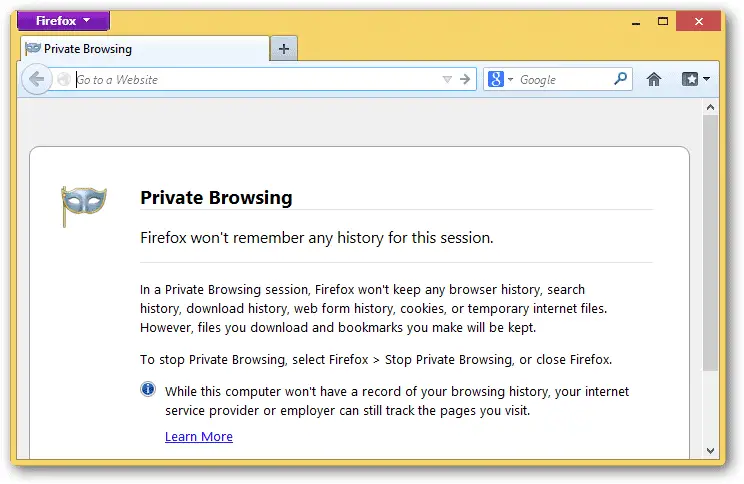Open the Google search engine selector
The width and height of the screenshot is (744, 484).
(x=500, y=79)
